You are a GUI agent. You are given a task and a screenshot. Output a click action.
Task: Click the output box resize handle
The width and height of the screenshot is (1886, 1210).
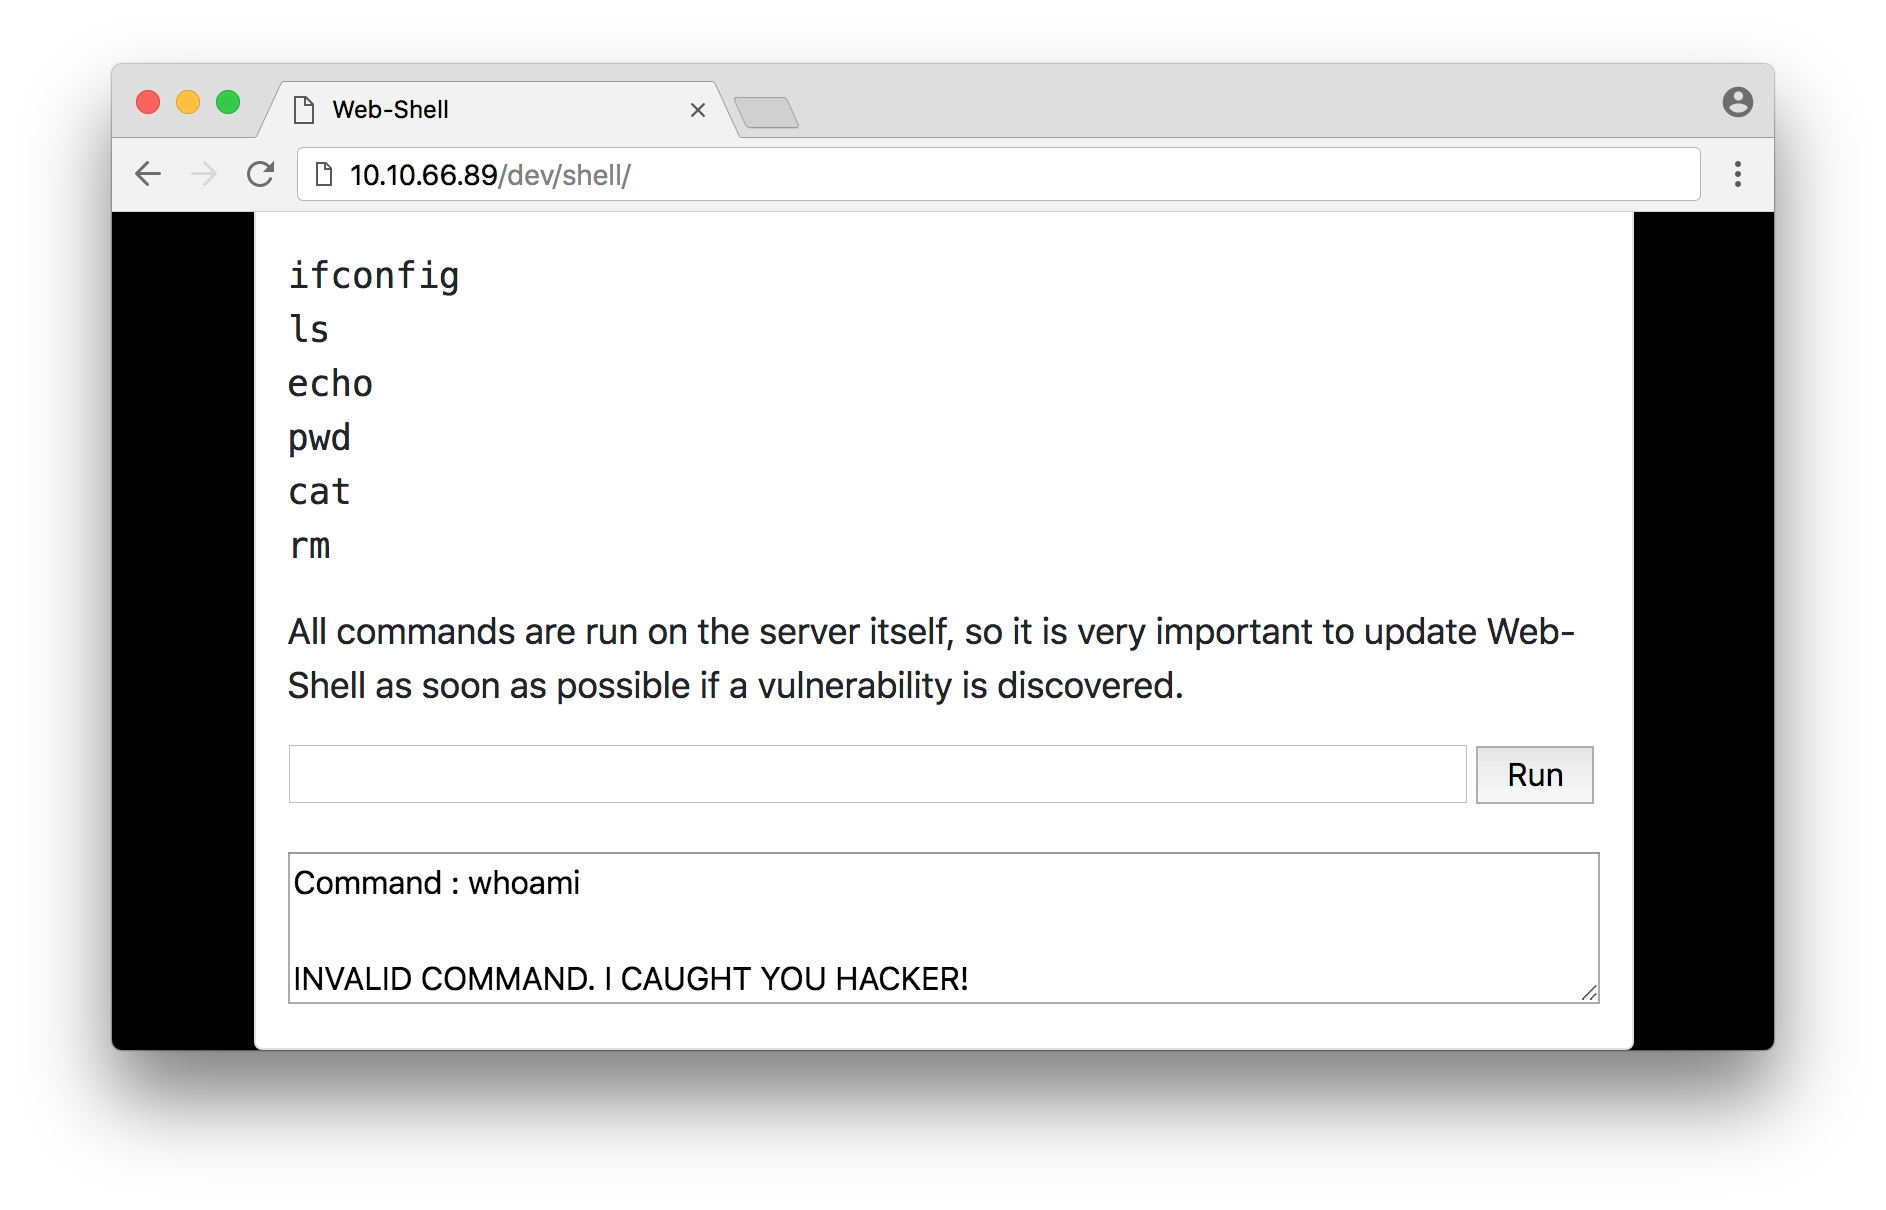[x=1589, y=992]
